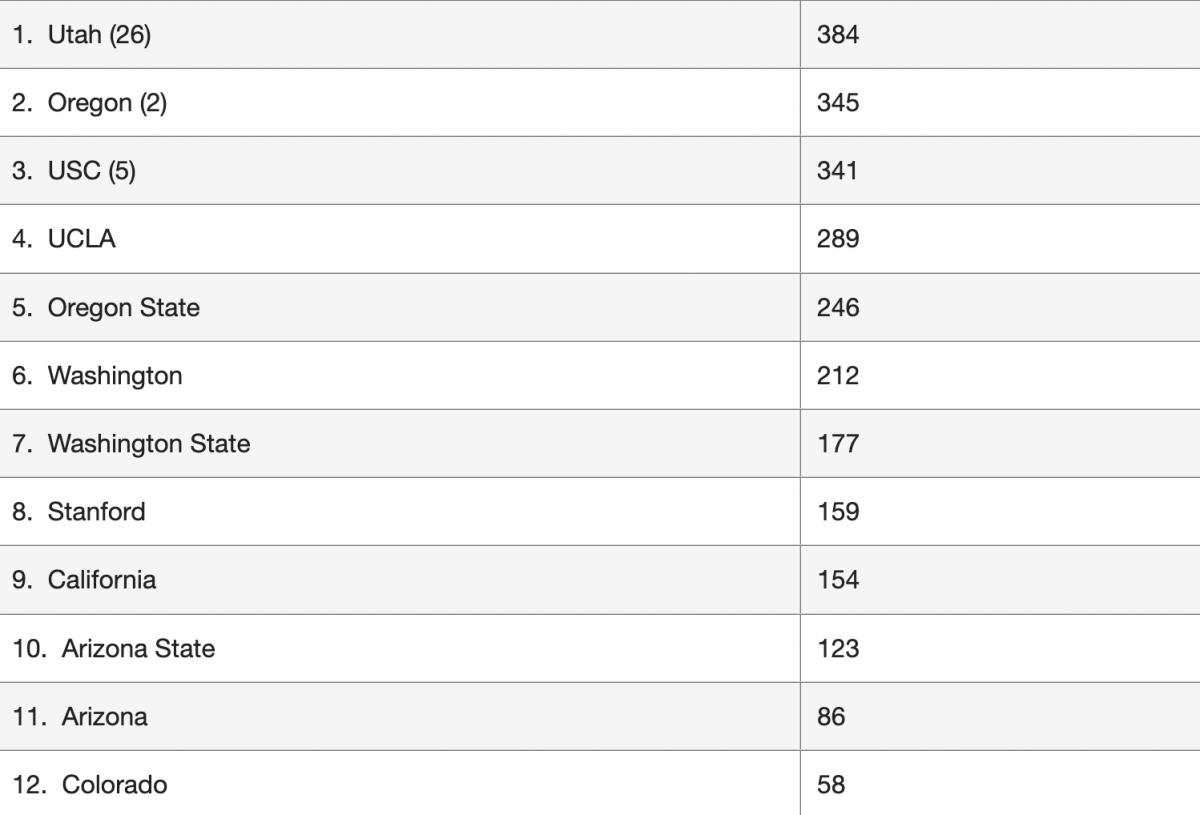This screenshot has width=1200, height=815.
Task: Click the "USC (5)" team entry
Action: coord(91,171)
